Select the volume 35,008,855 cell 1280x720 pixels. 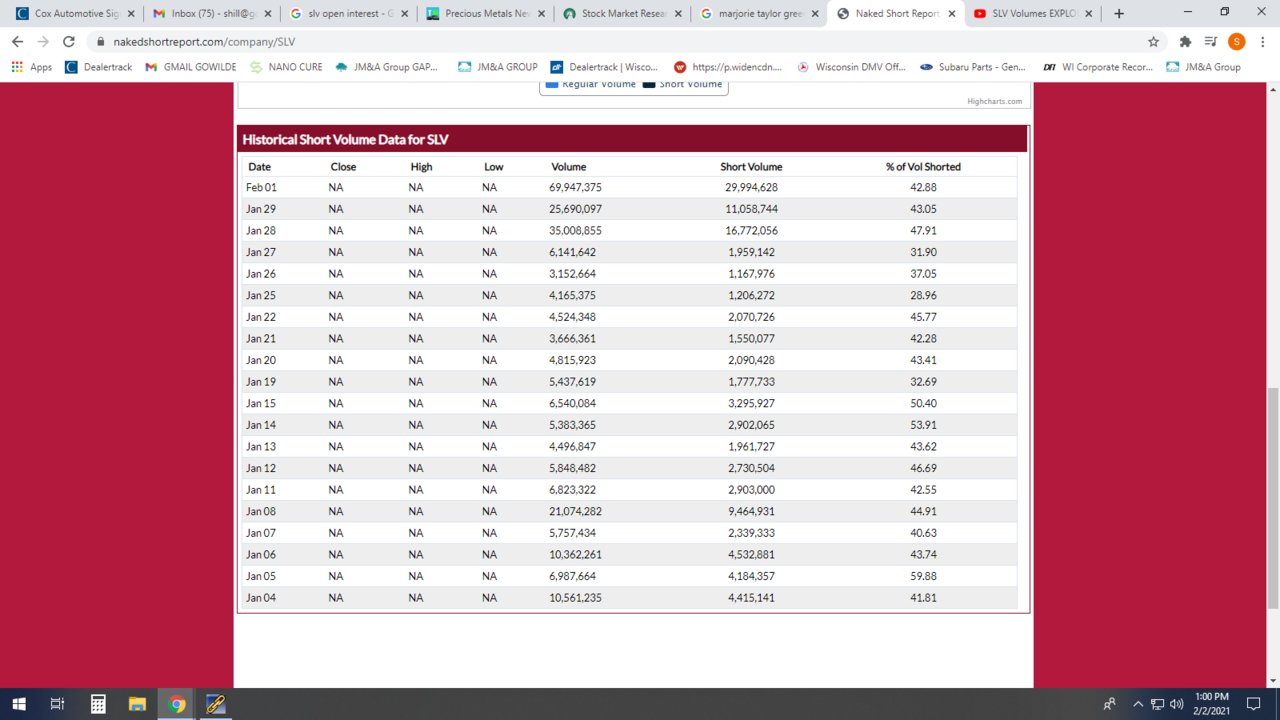pos(575,231)
